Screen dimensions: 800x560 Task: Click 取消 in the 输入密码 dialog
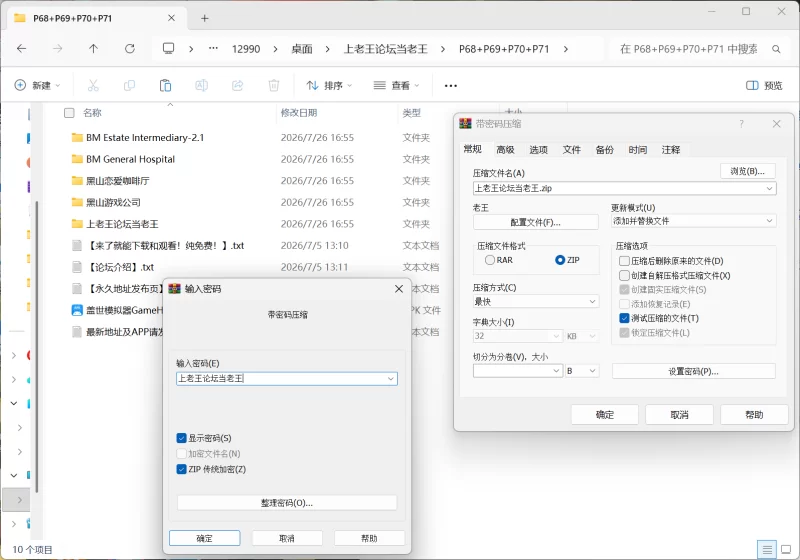tap(287, 538)
